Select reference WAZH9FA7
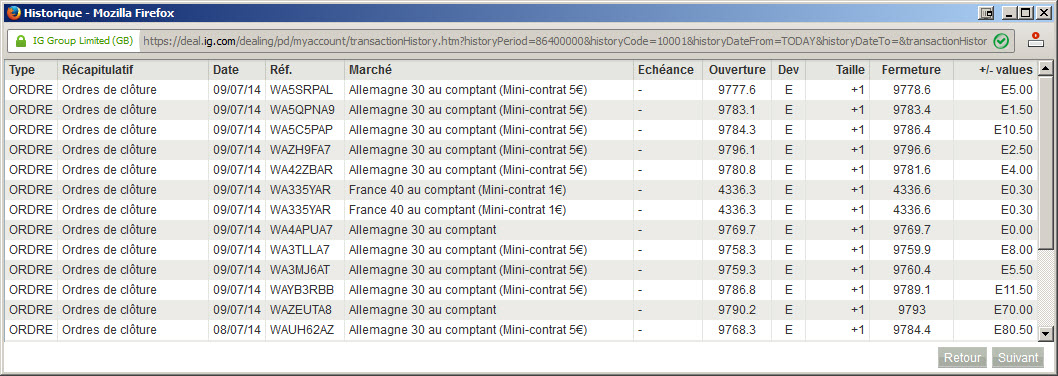Viewport: 1058px width, 376px height. [300, 150]
